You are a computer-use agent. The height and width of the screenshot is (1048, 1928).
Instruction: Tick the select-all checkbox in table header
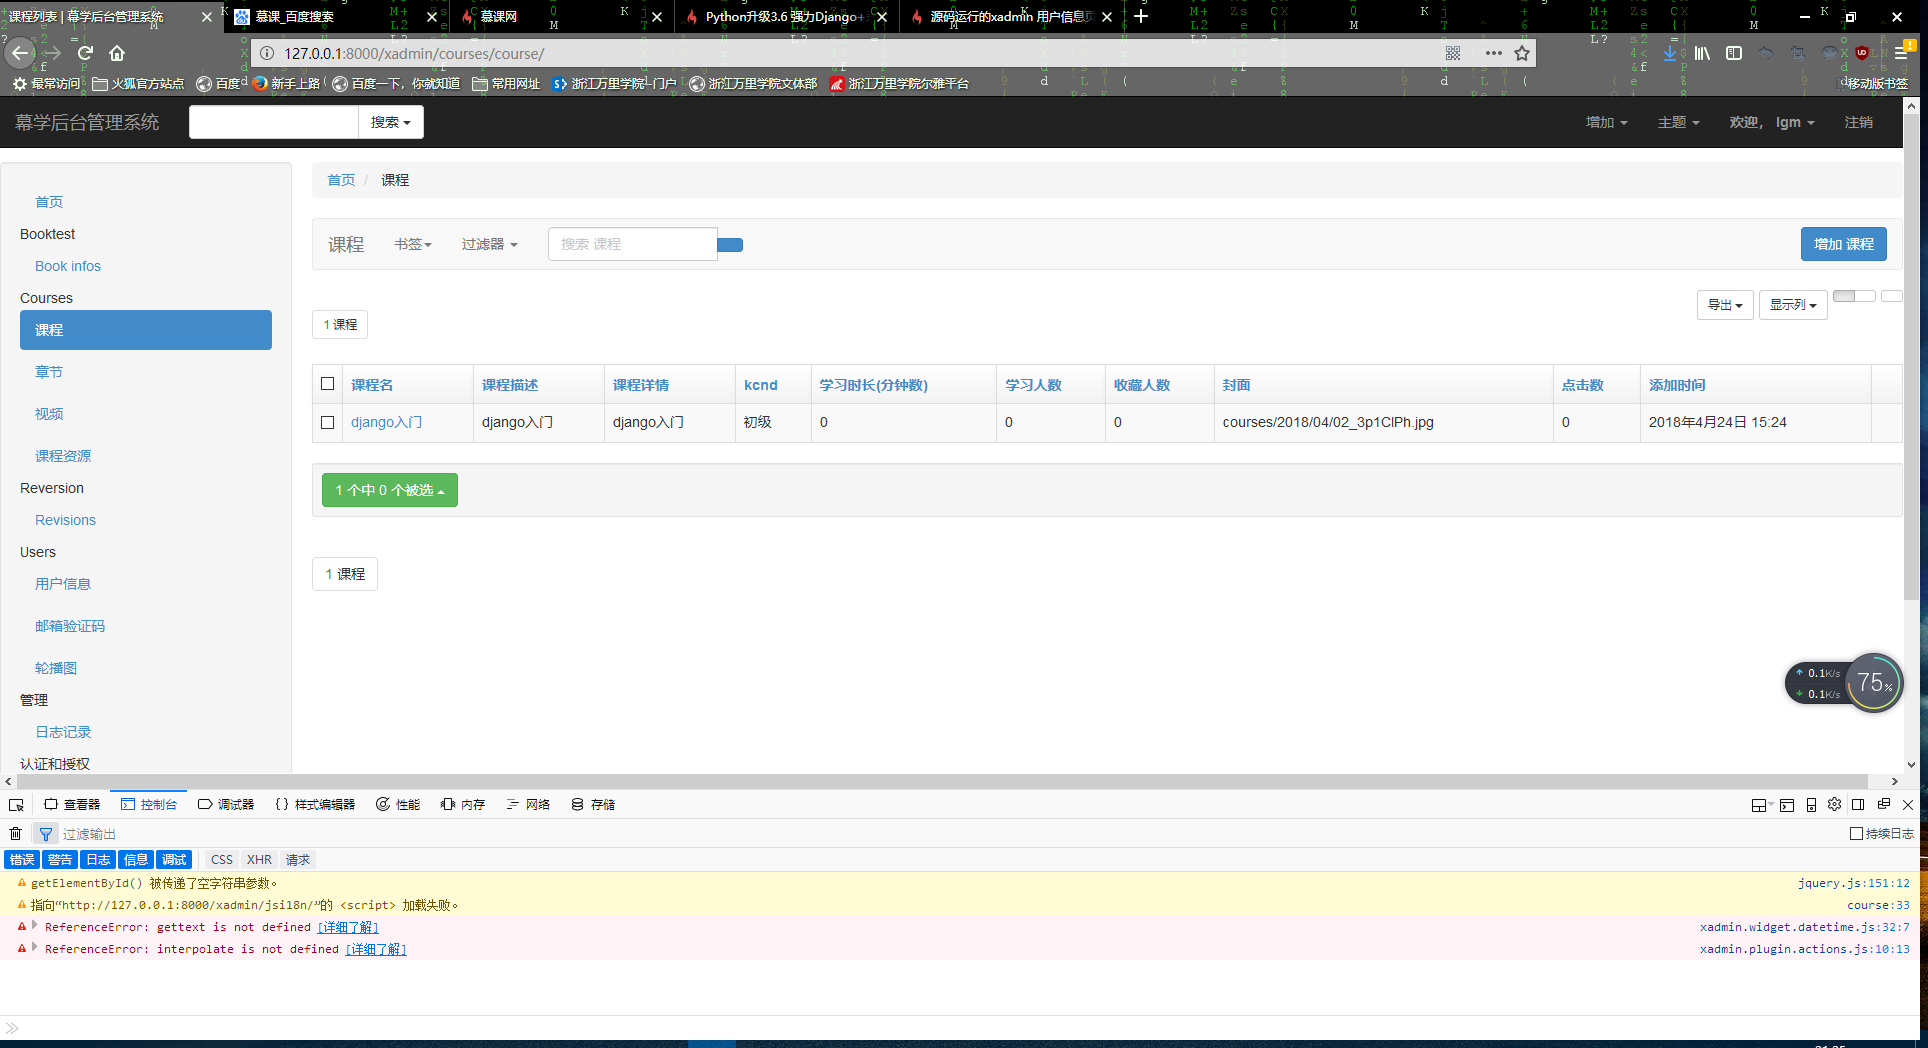click(x=327, y=384)
